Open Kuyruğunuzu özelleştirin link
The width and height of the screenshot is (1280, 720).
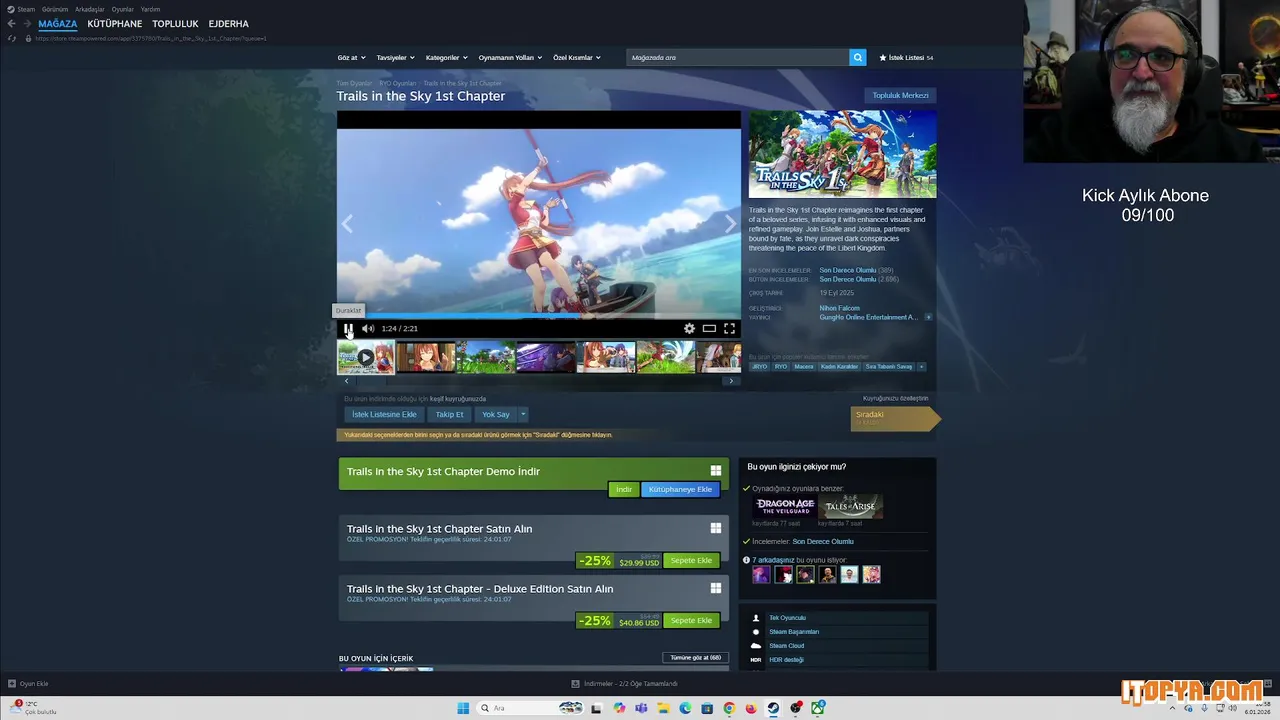pyautogui.click(x=896, y=398)
